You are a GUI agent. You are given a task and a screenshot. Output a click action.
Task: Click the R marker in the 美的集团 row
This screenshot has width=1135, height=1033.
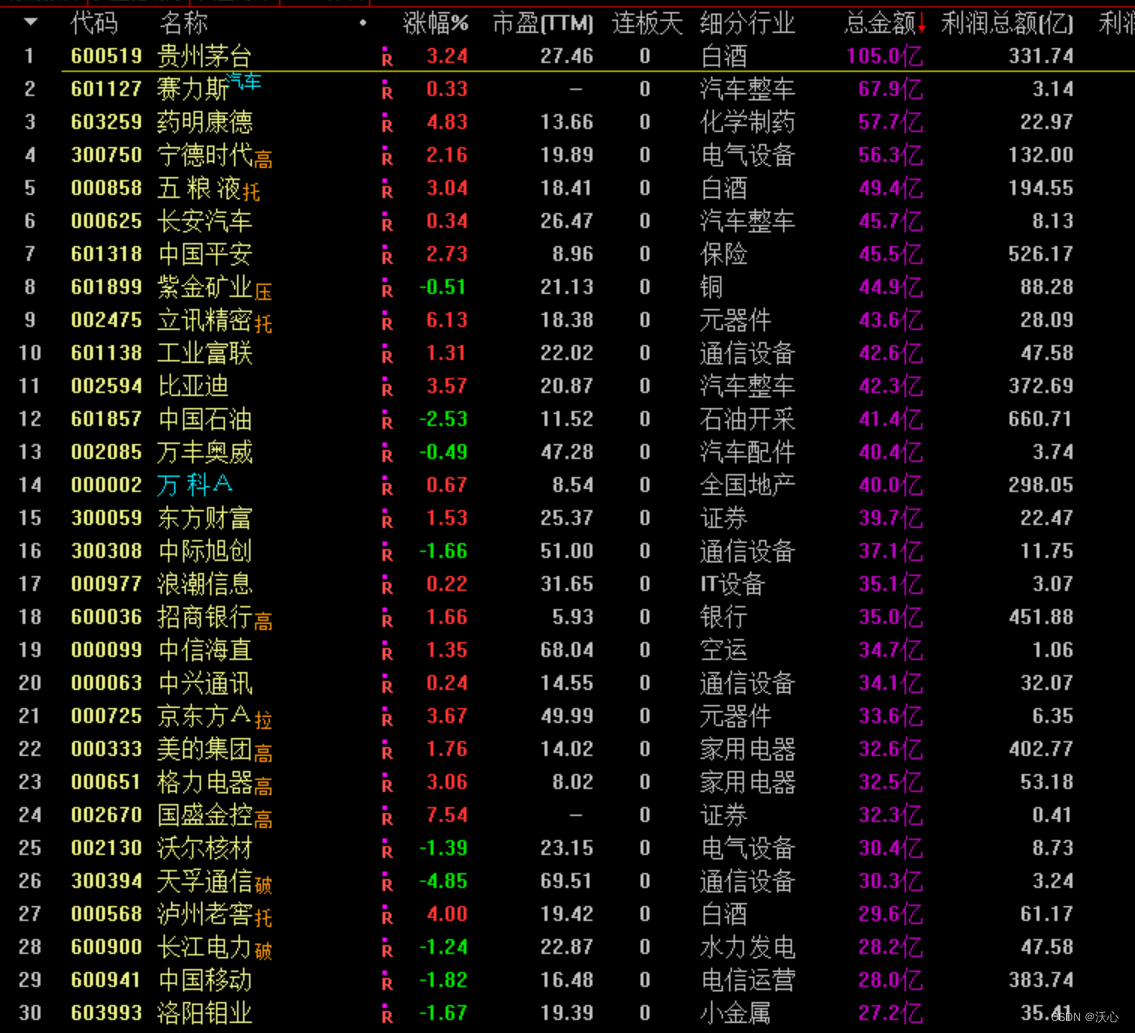(x=387, y=750)
